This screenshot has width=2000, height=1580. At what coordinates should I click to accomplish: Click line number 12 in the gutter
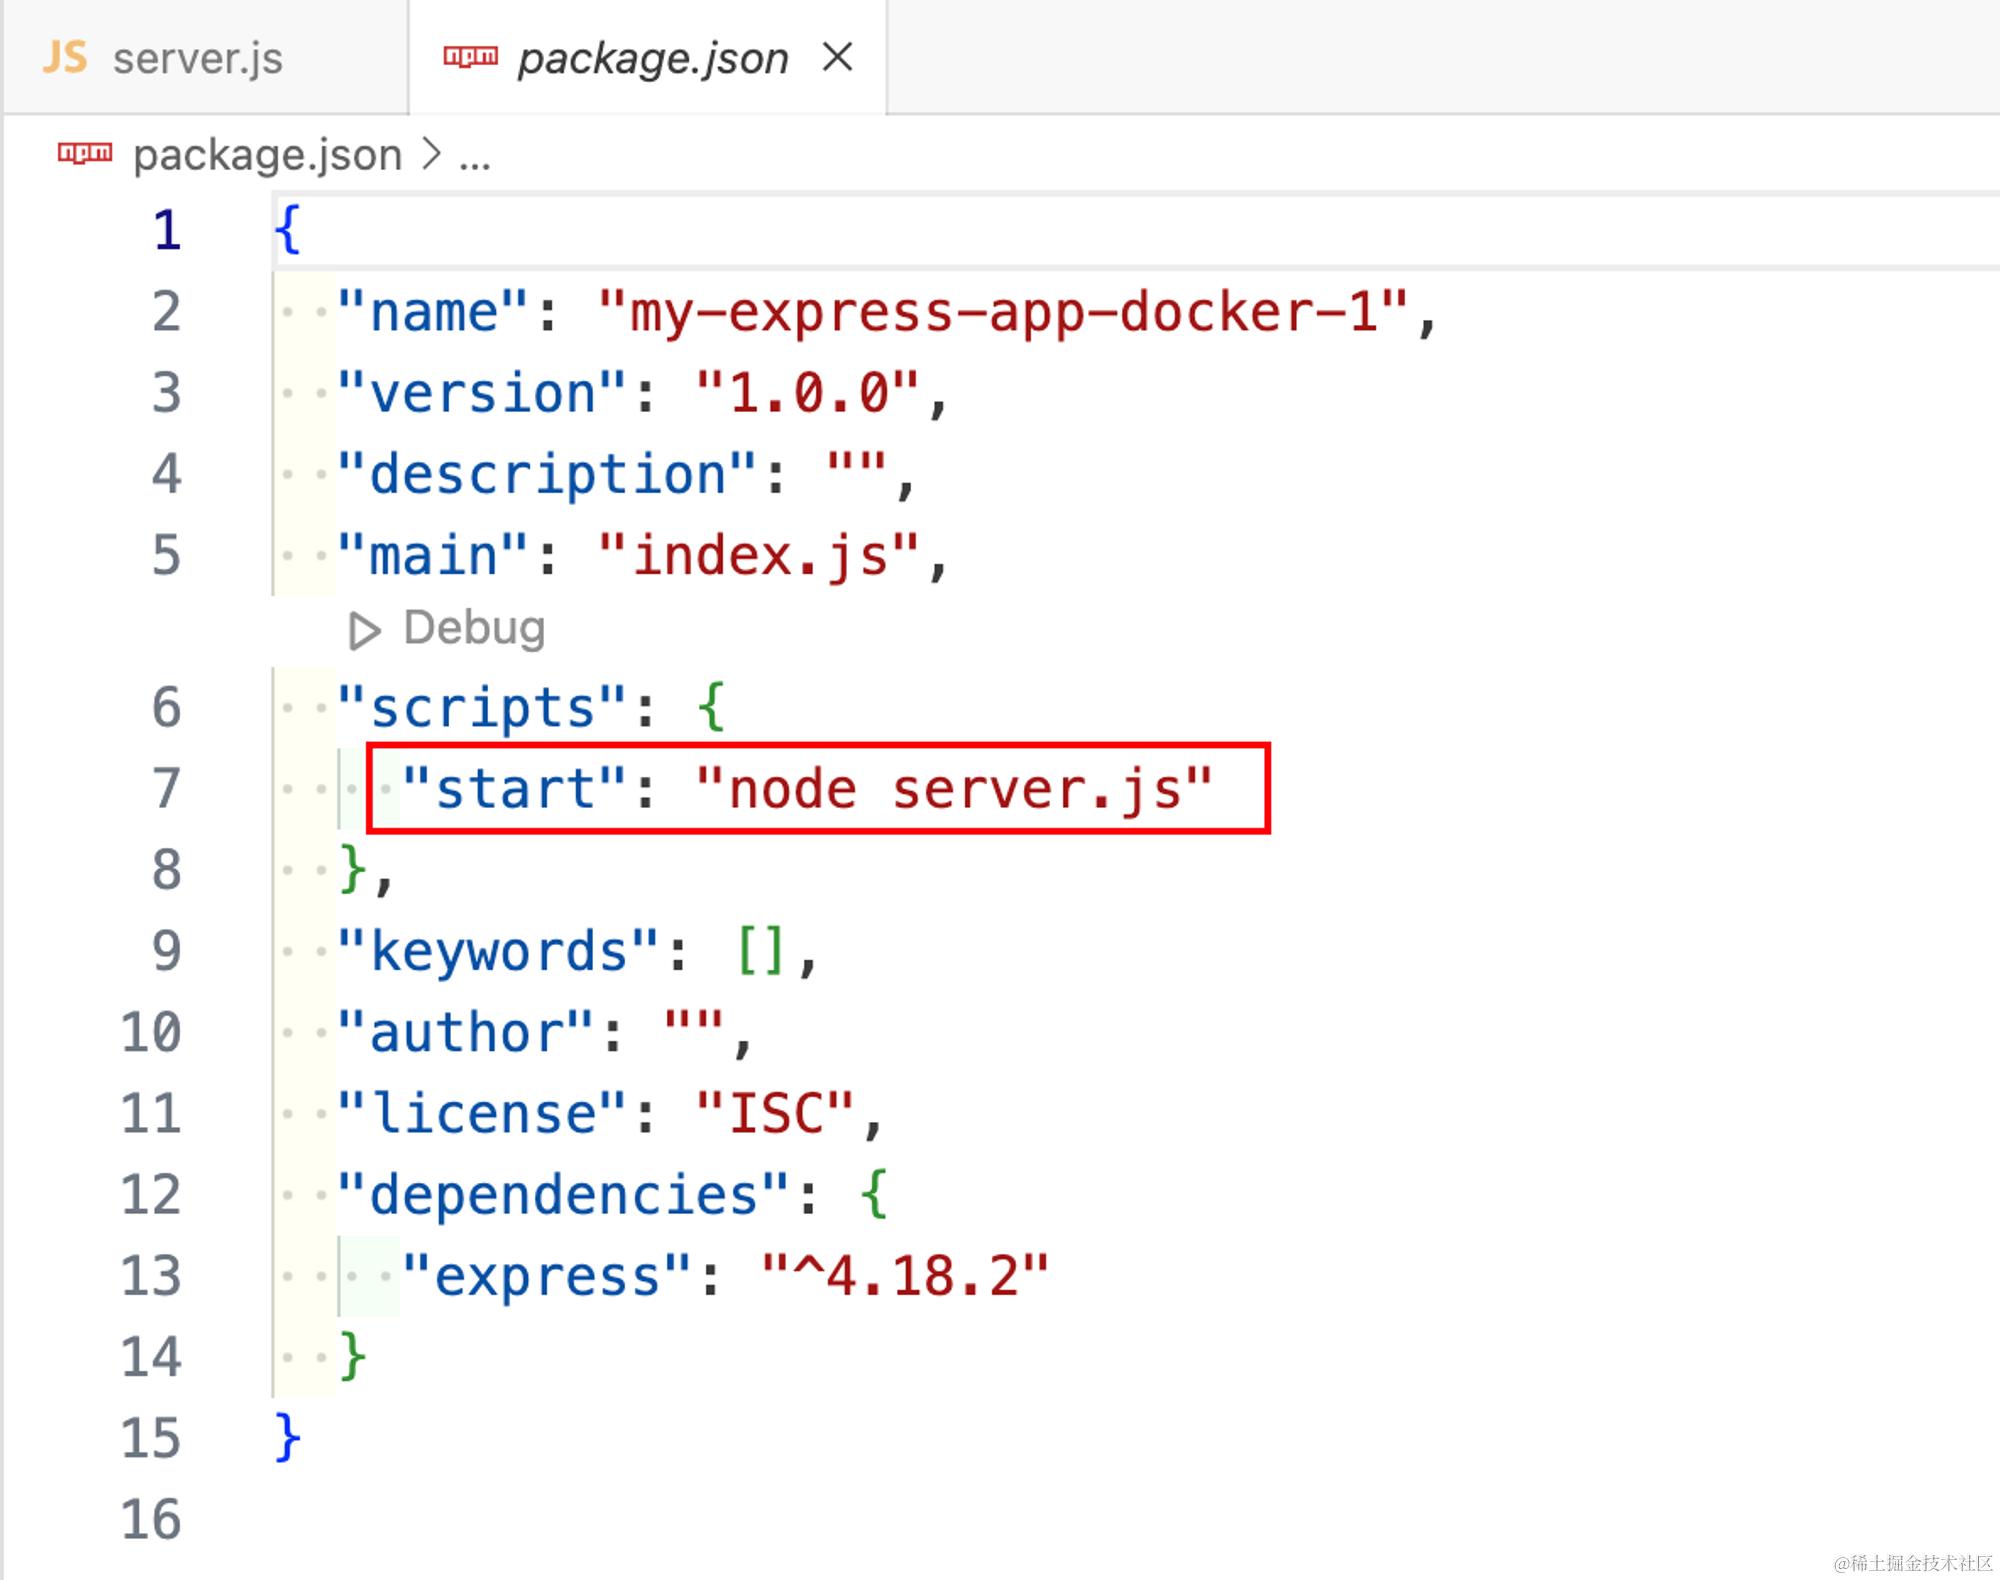click(151, 1194)
